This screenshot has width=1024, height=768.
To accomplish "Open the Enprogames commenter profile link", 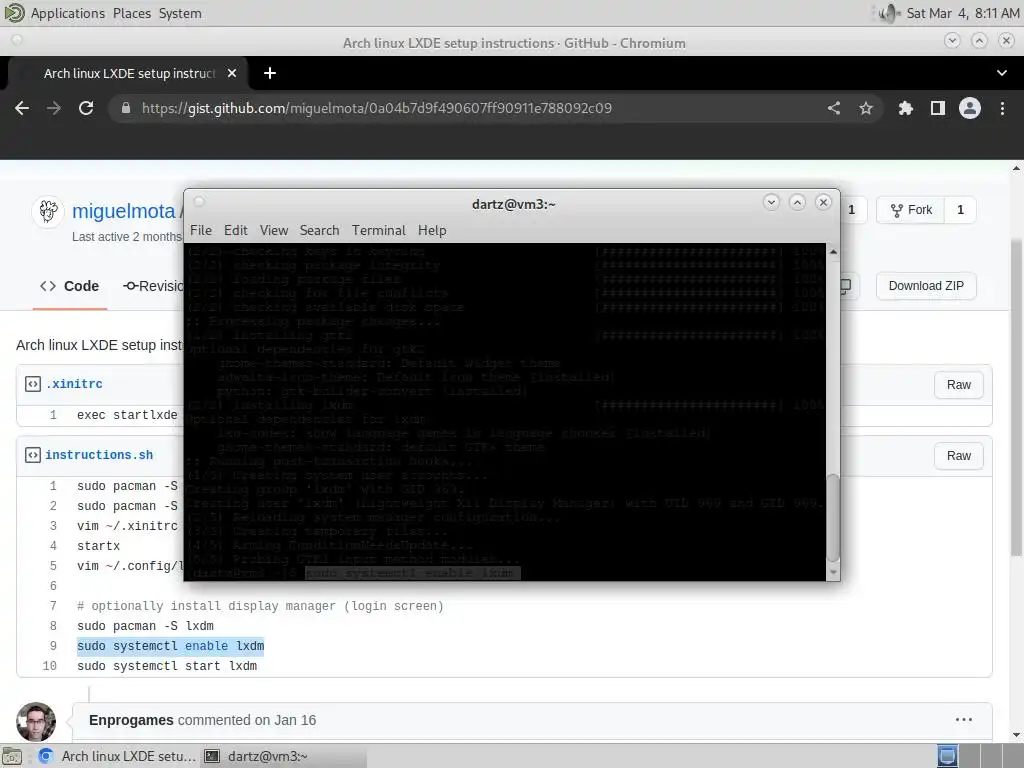I will coord(131,720).
